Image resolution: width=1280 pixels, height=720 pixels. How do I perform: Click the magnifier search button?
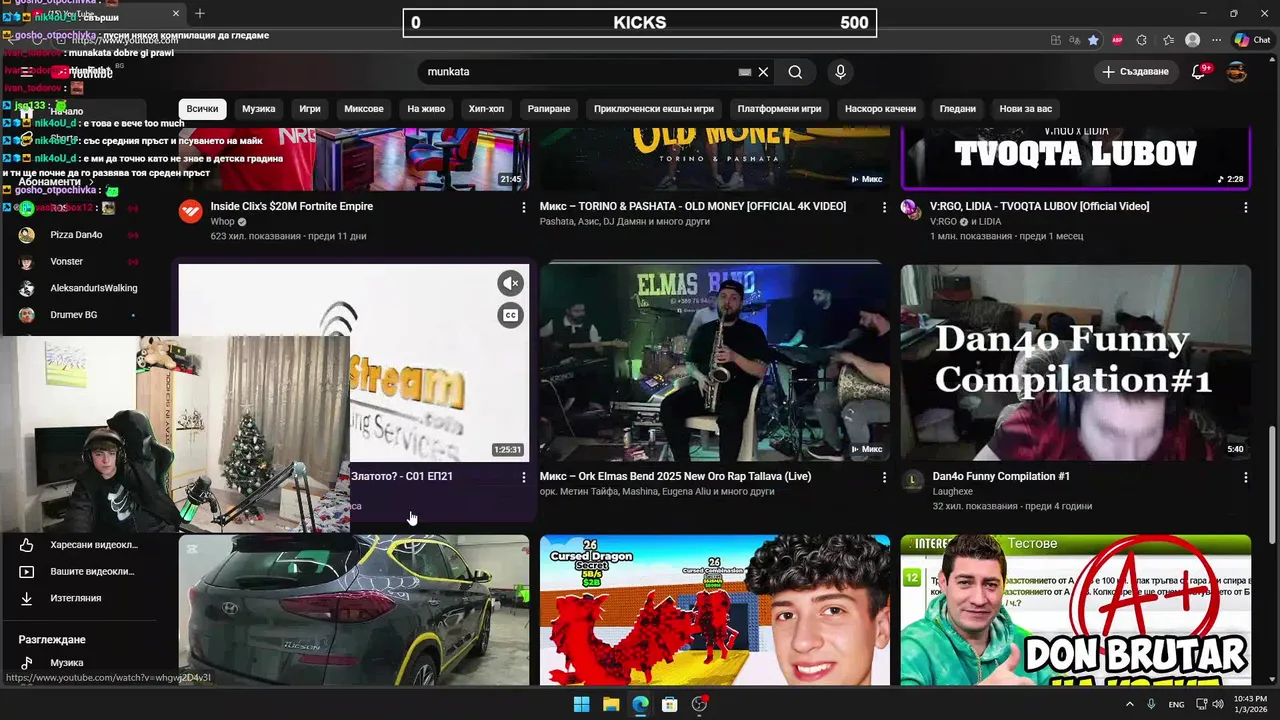(795, 72)
